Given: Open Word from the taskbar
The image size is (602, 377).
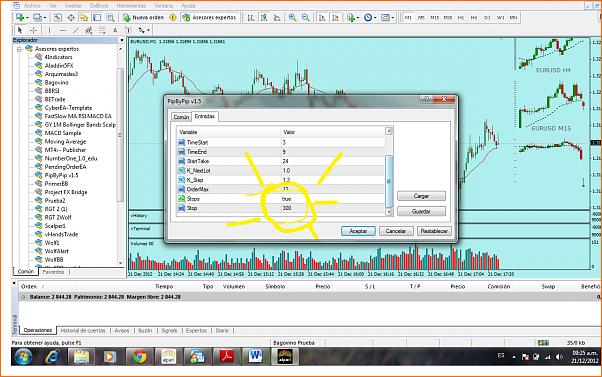Looking at the screenshot, I should [x=255, y=357].
